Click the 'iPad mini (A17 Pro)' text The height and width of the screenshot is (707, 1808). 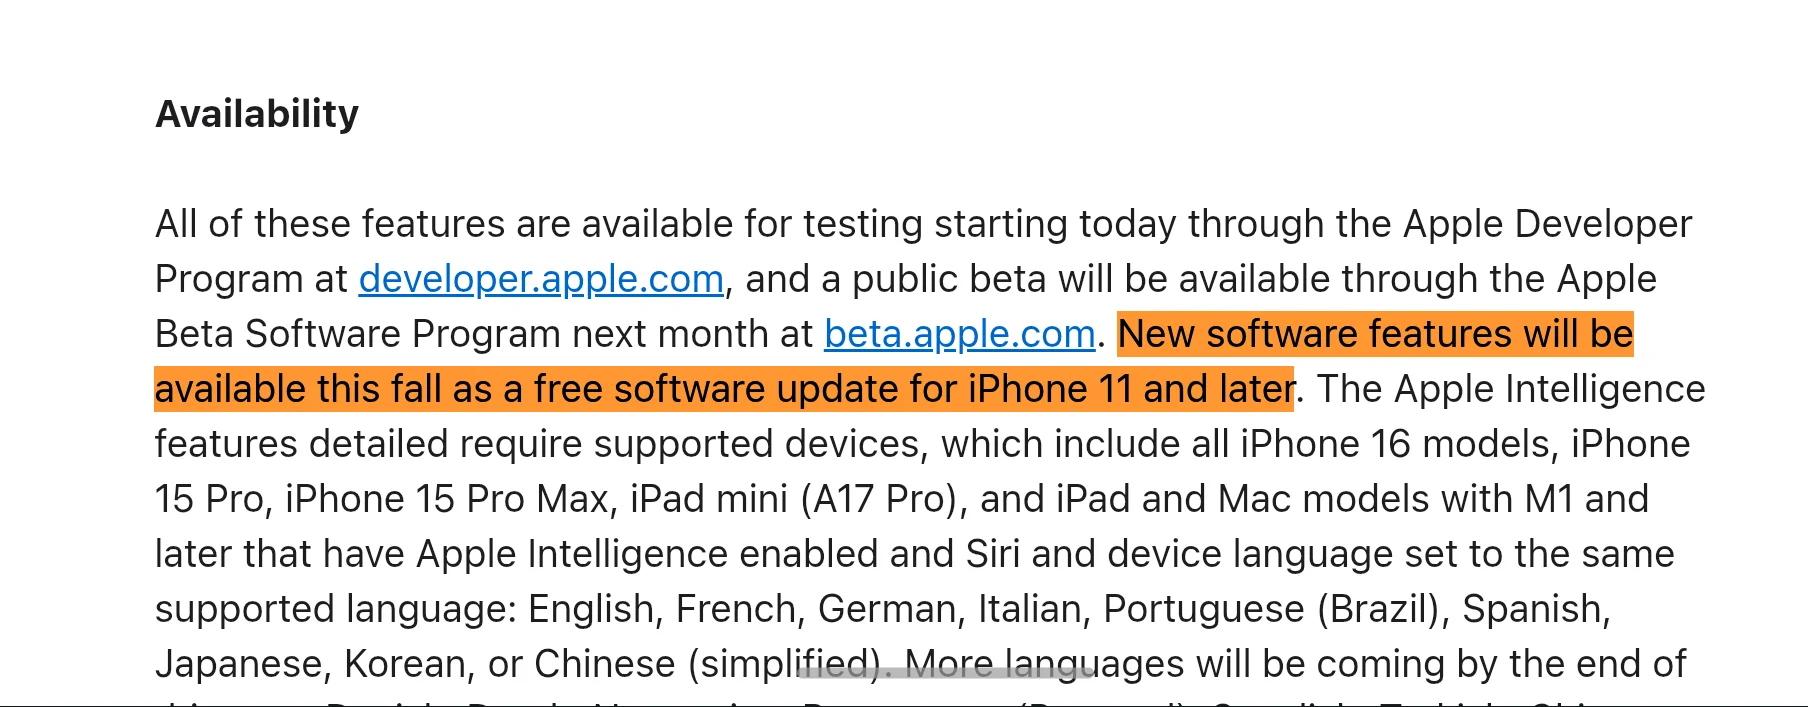(793, 499)
